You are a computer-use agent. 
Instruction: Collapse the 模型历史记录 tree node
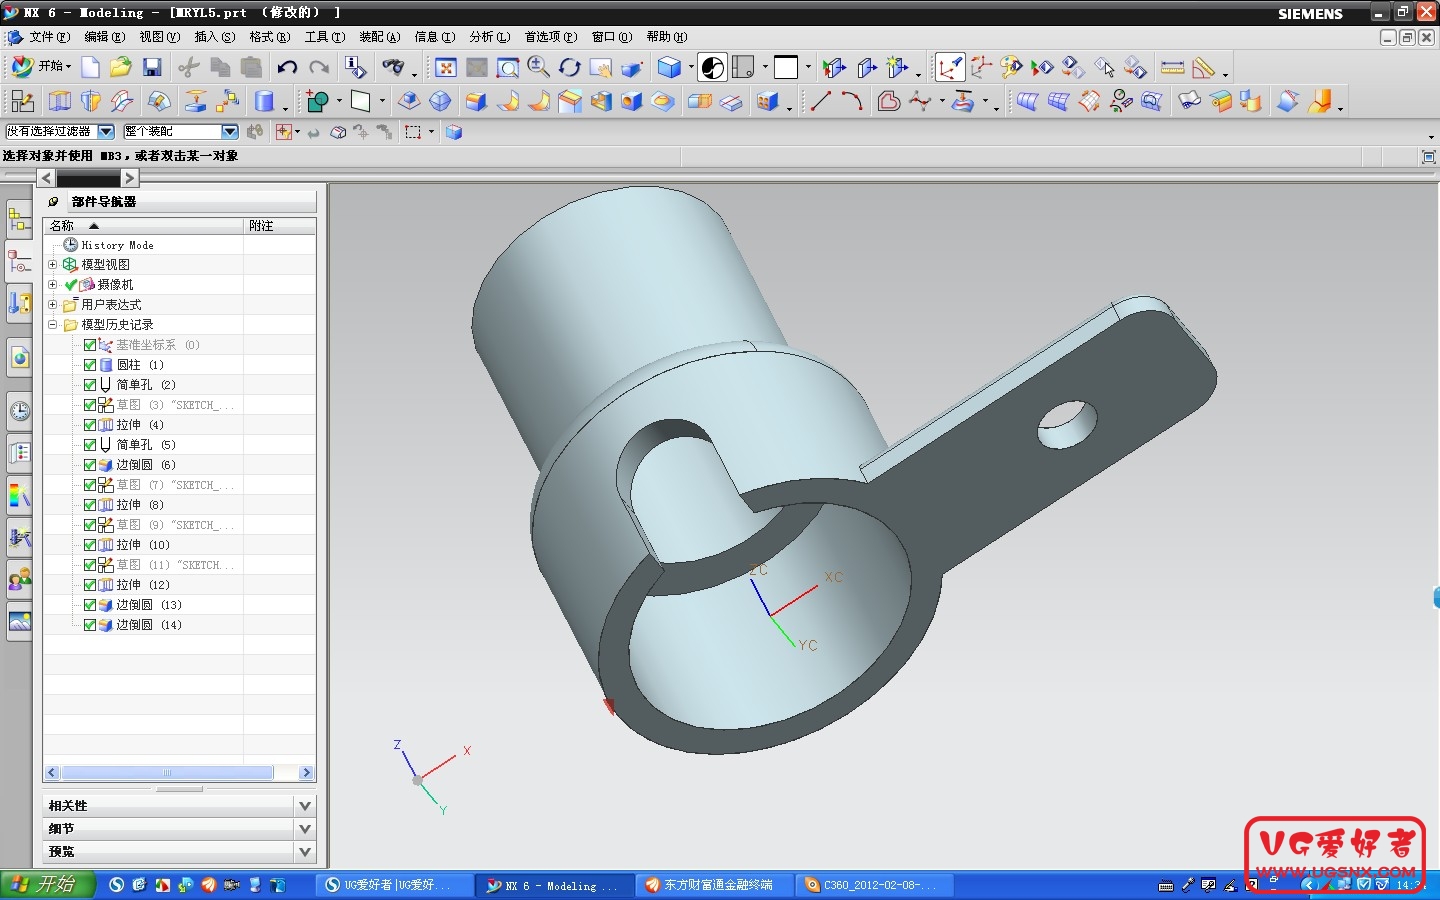click(x=53, y=324)
